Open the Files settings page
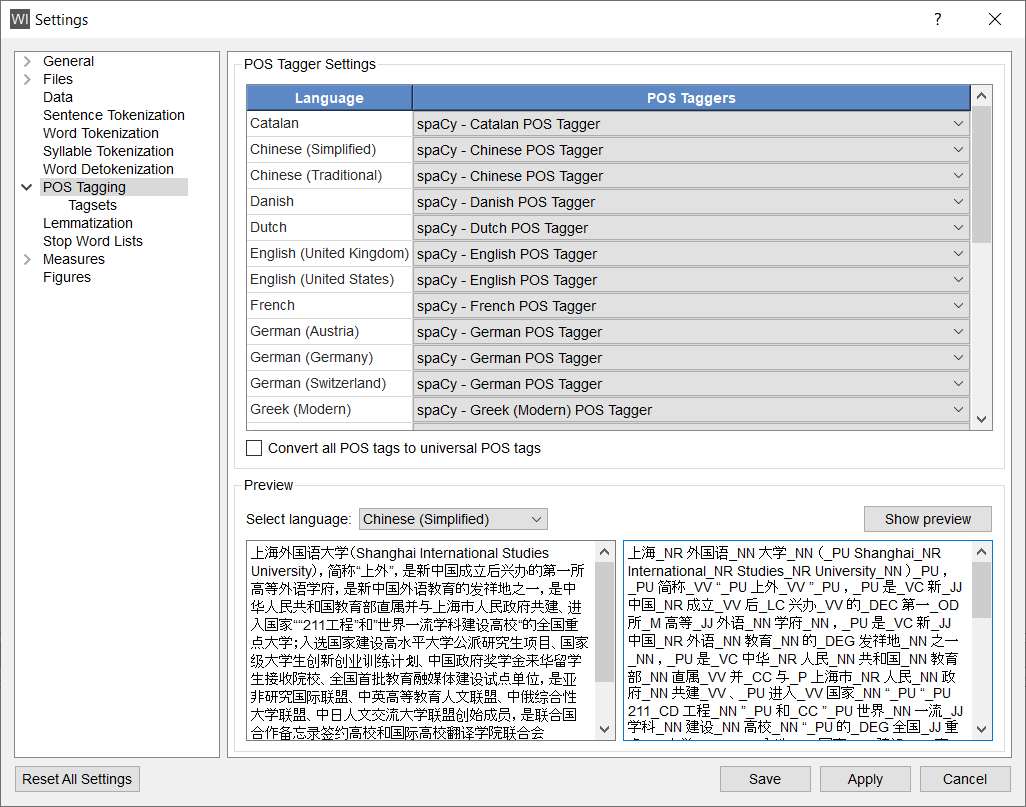 tap(58, 79)
